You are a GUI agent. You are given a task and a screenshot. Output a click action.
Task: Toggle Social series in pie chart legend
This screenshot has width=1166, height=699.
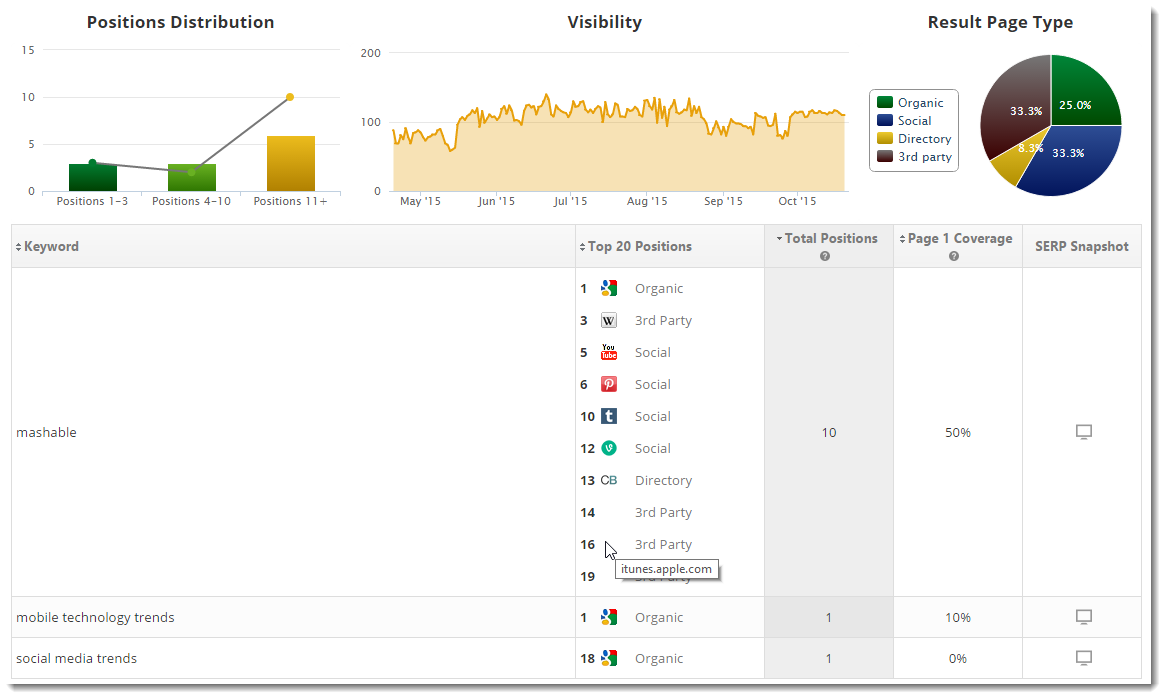point(914,121)
